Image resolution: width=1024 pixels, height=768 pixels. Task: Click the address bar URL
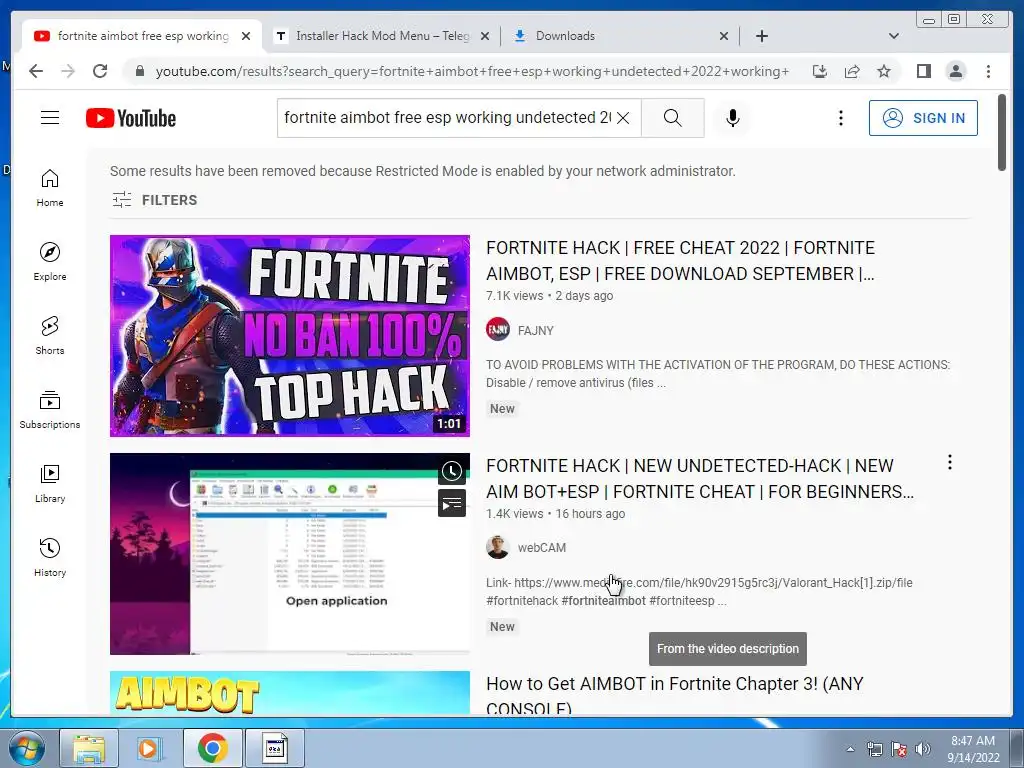click(472, 71)
